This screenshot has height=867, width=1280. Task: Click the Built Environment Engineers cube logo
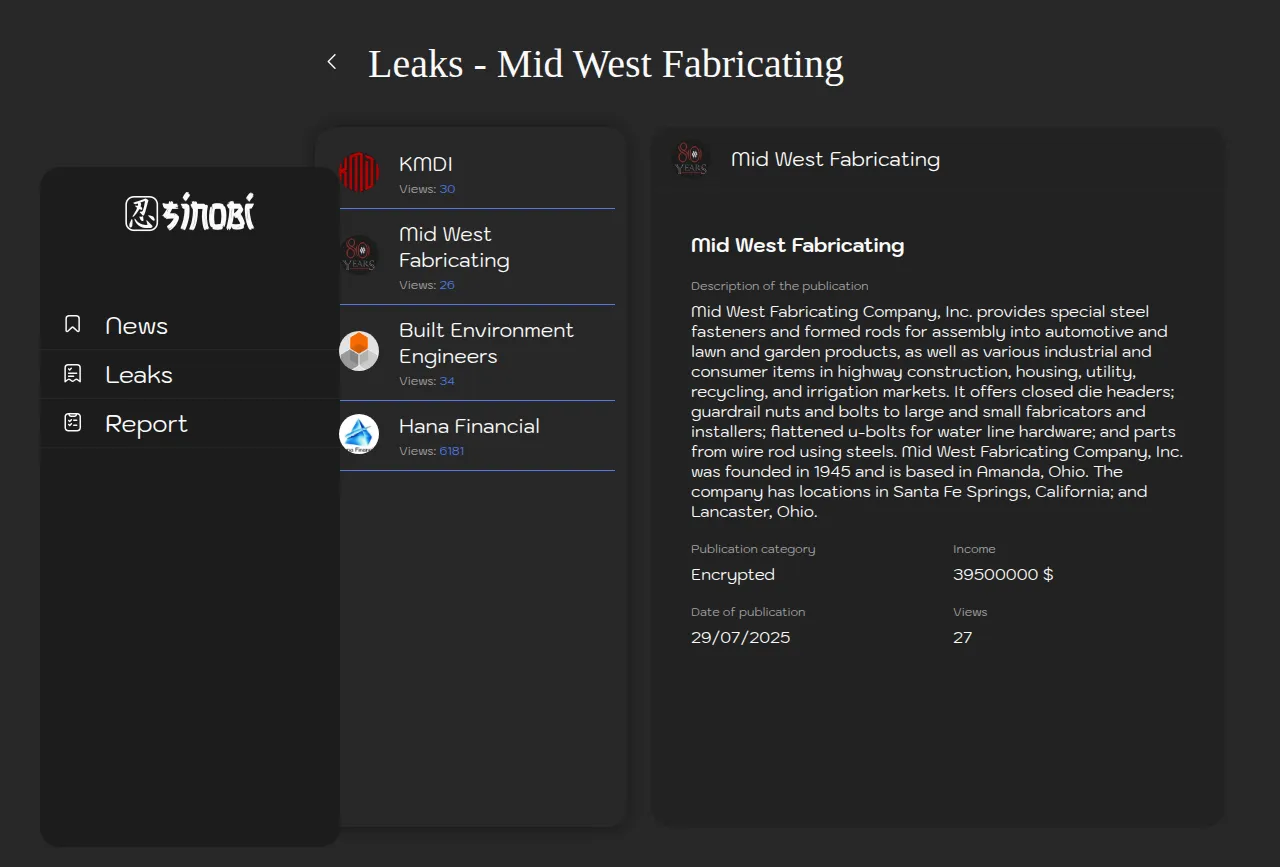click(x=359, y=351)
